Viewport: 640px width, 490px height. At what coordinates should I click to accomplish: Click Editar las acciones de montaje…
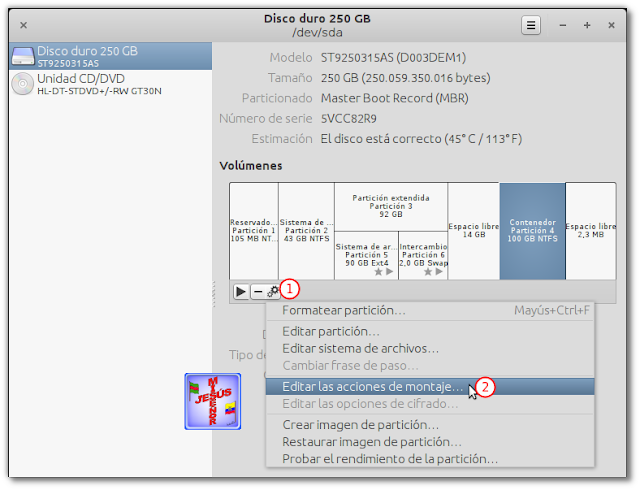click(430, 387)
